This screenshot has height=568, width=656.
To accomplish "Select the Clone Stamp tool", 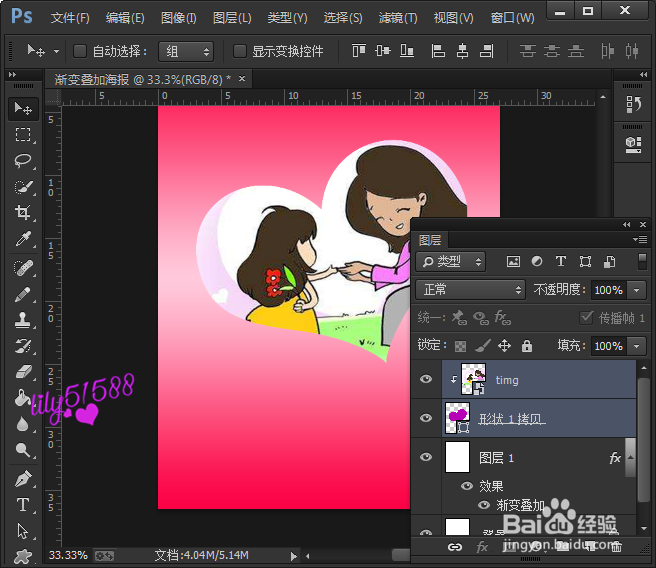I will pyautogui.click(x=23, y=320).
